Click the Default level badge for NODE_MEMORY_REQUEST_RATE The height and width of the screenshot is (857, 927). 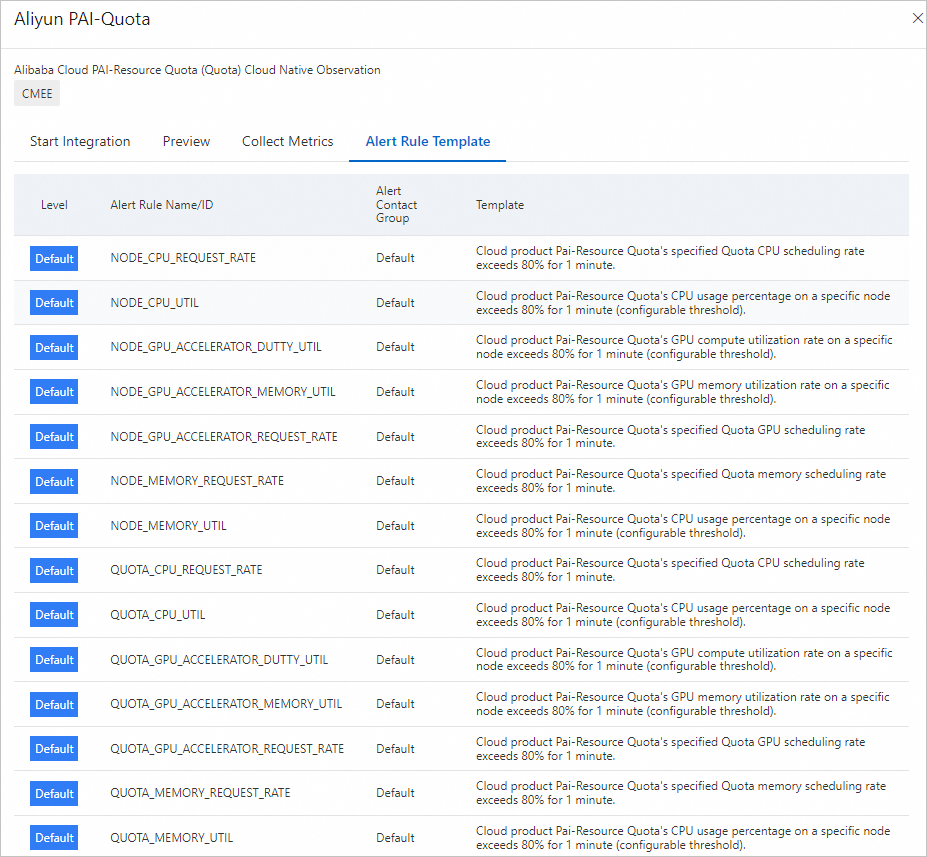point(54,482)
